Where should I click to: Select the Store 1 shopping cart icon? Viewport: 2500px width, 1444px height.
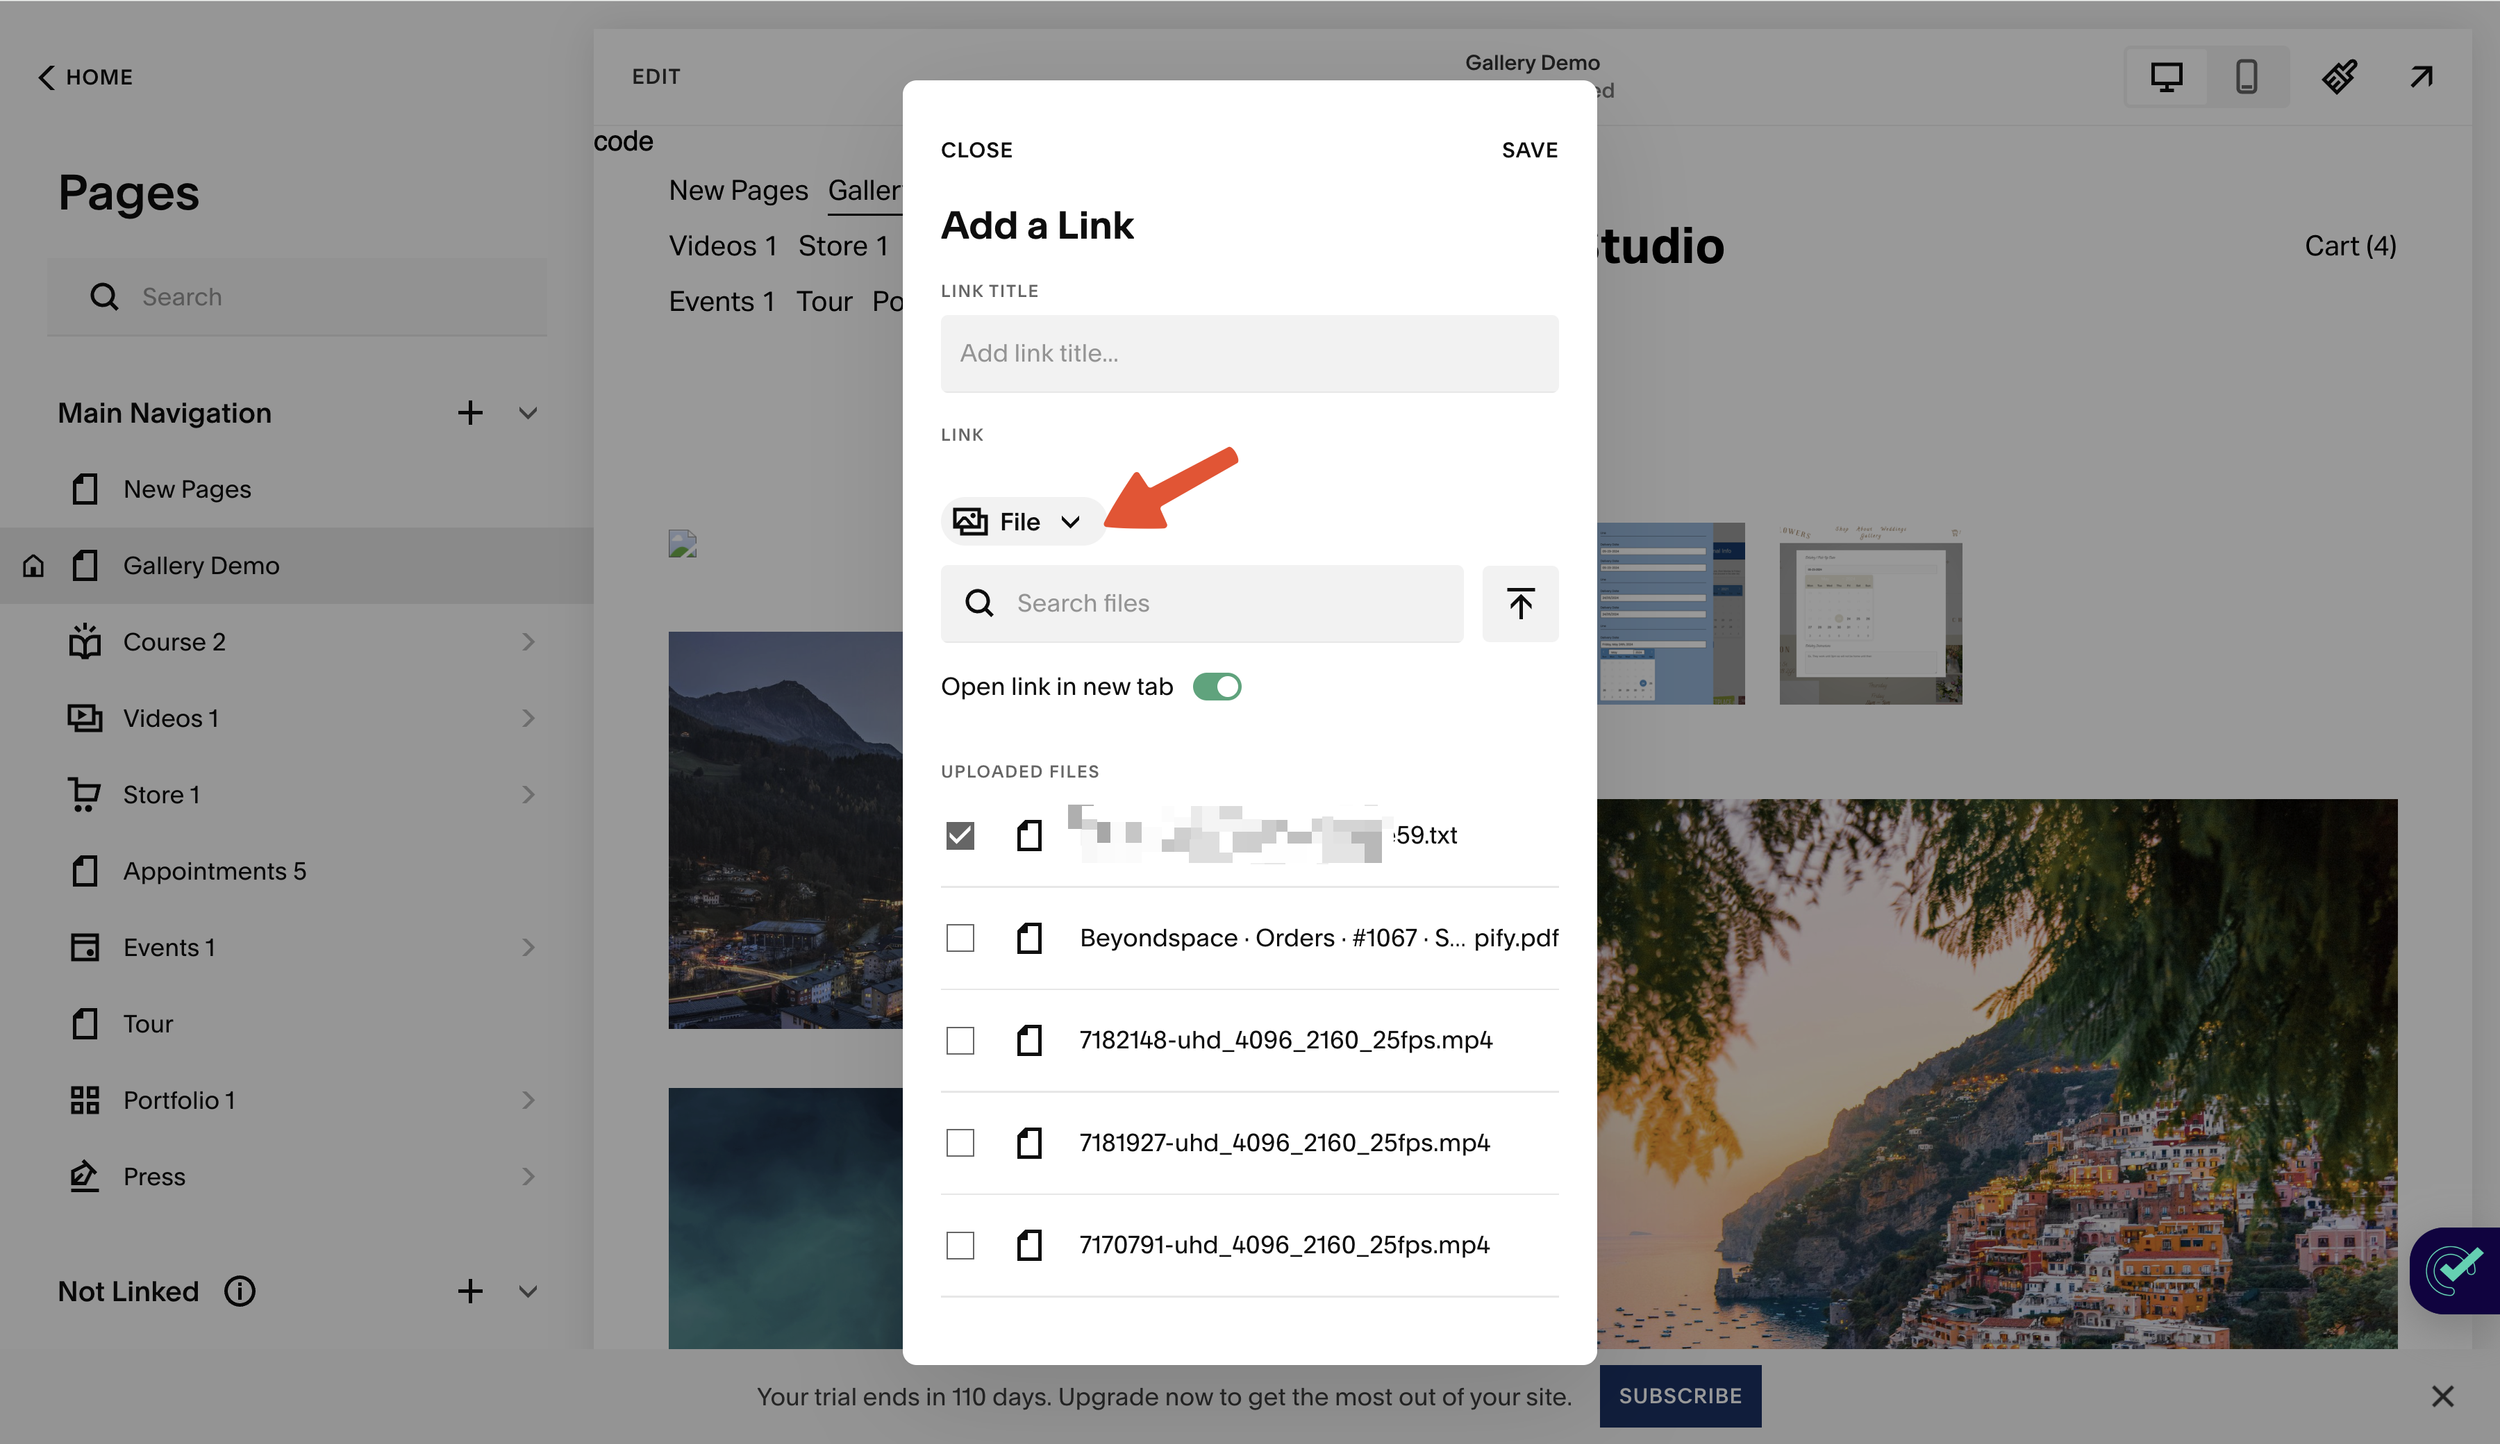[85, 794]
